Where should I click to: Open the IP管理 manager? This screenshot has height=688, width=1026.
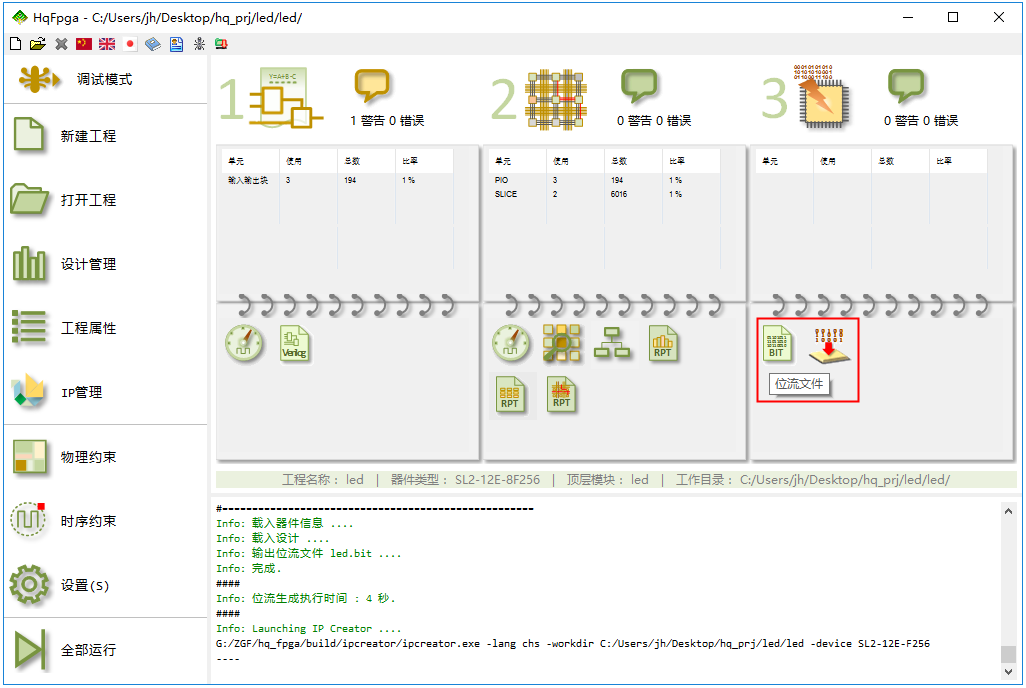[82, 392]
